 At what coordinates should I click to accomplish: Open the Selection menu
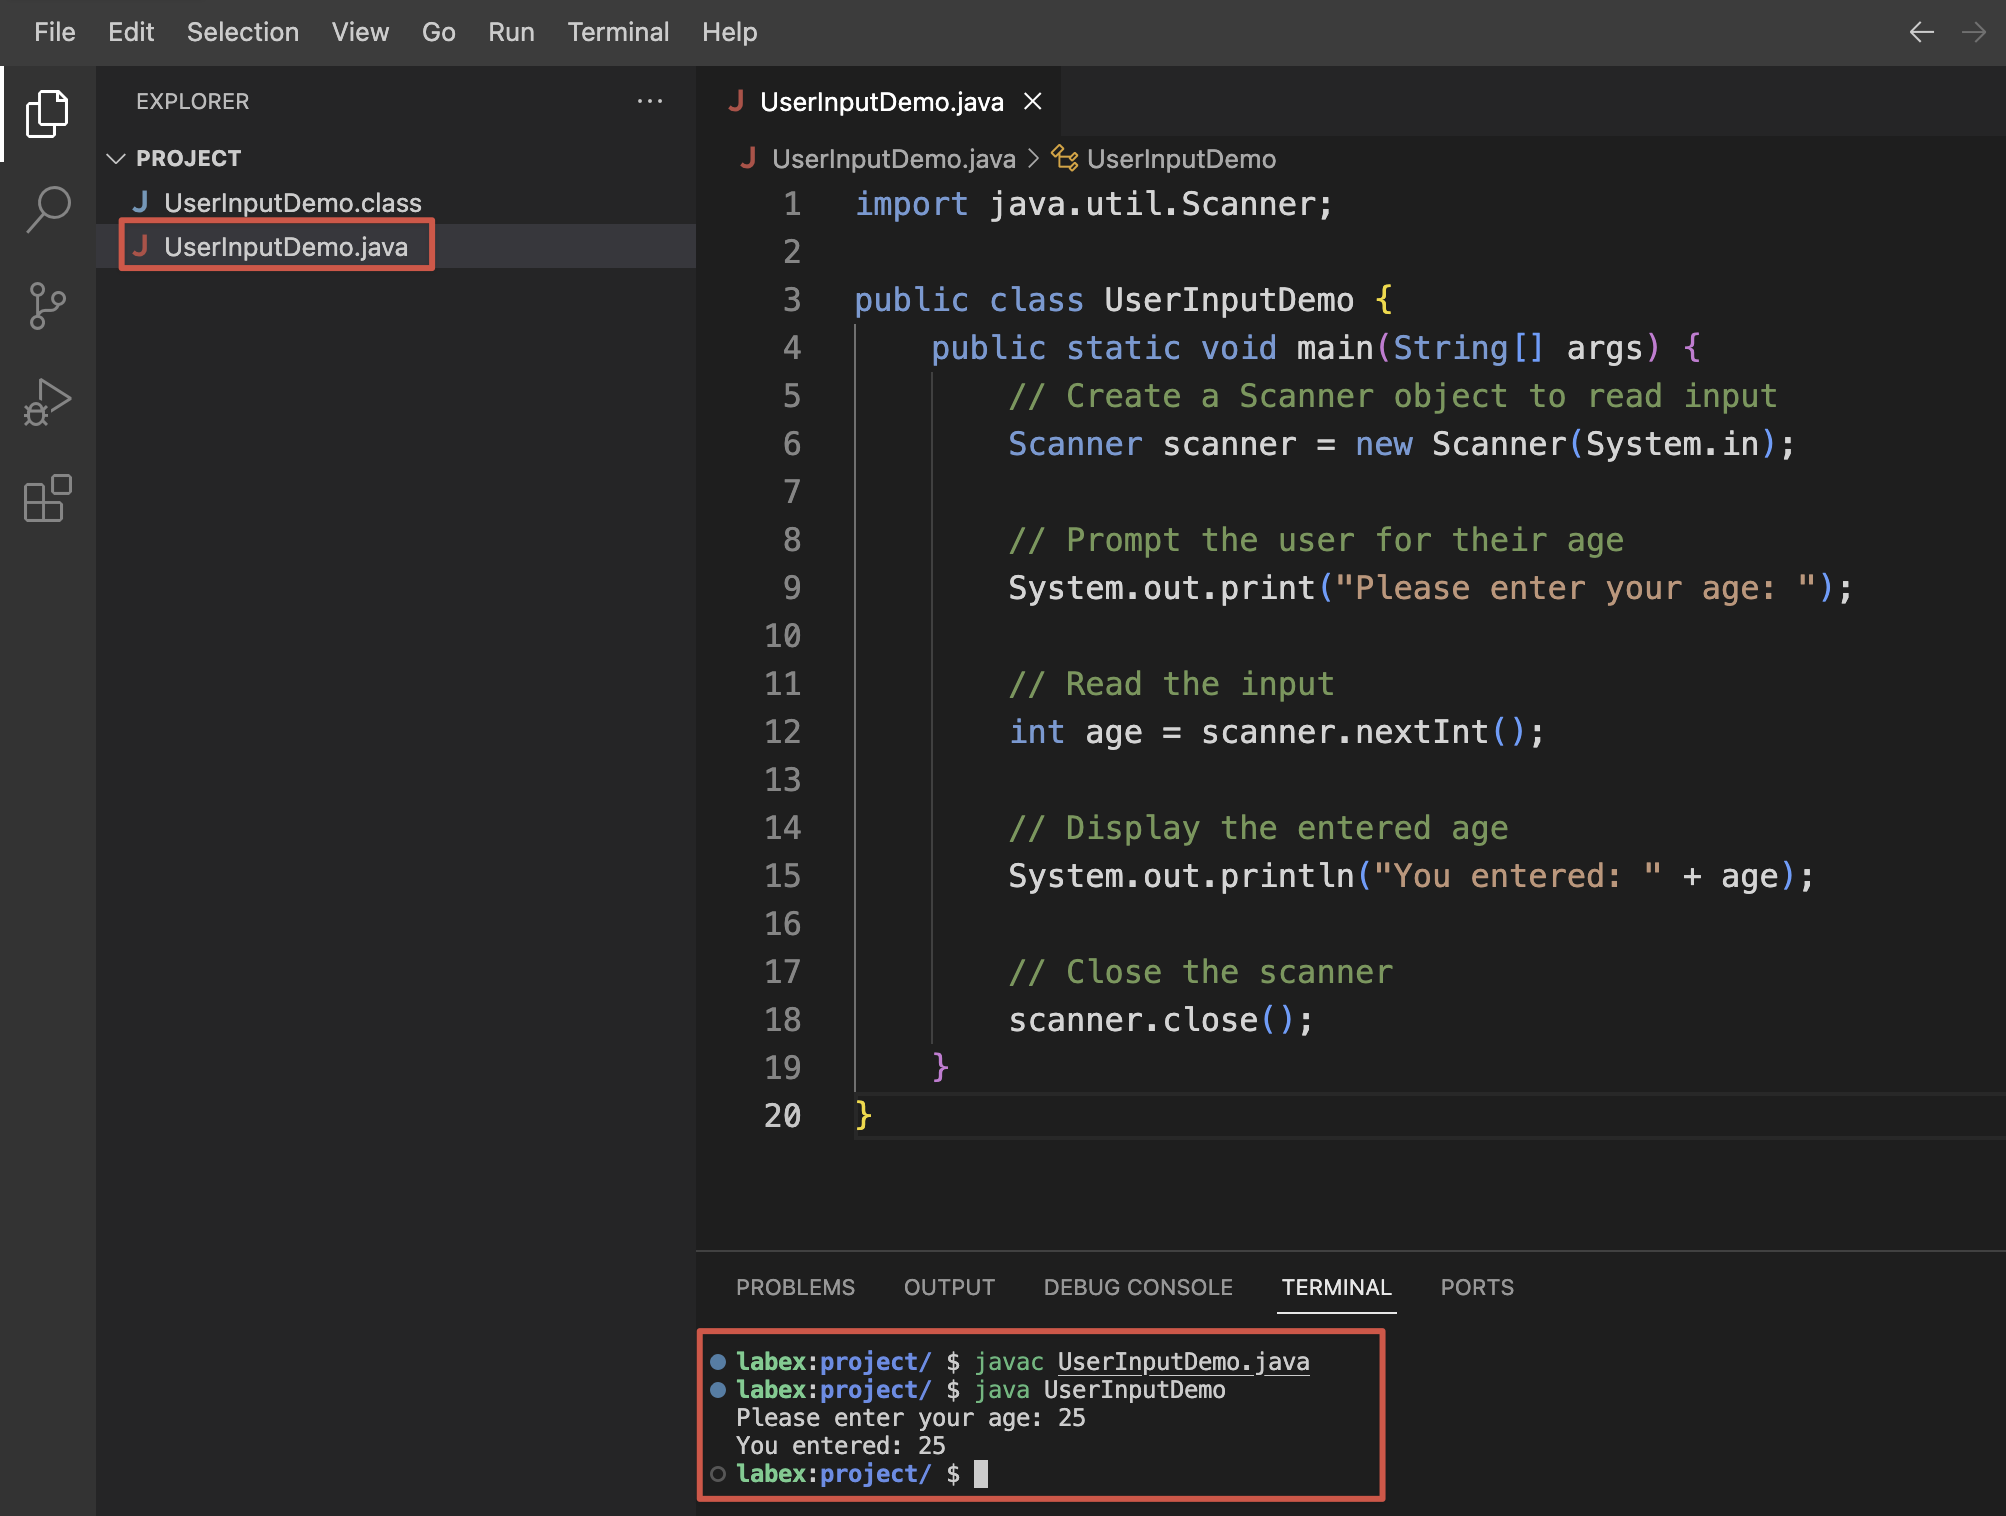242,32
